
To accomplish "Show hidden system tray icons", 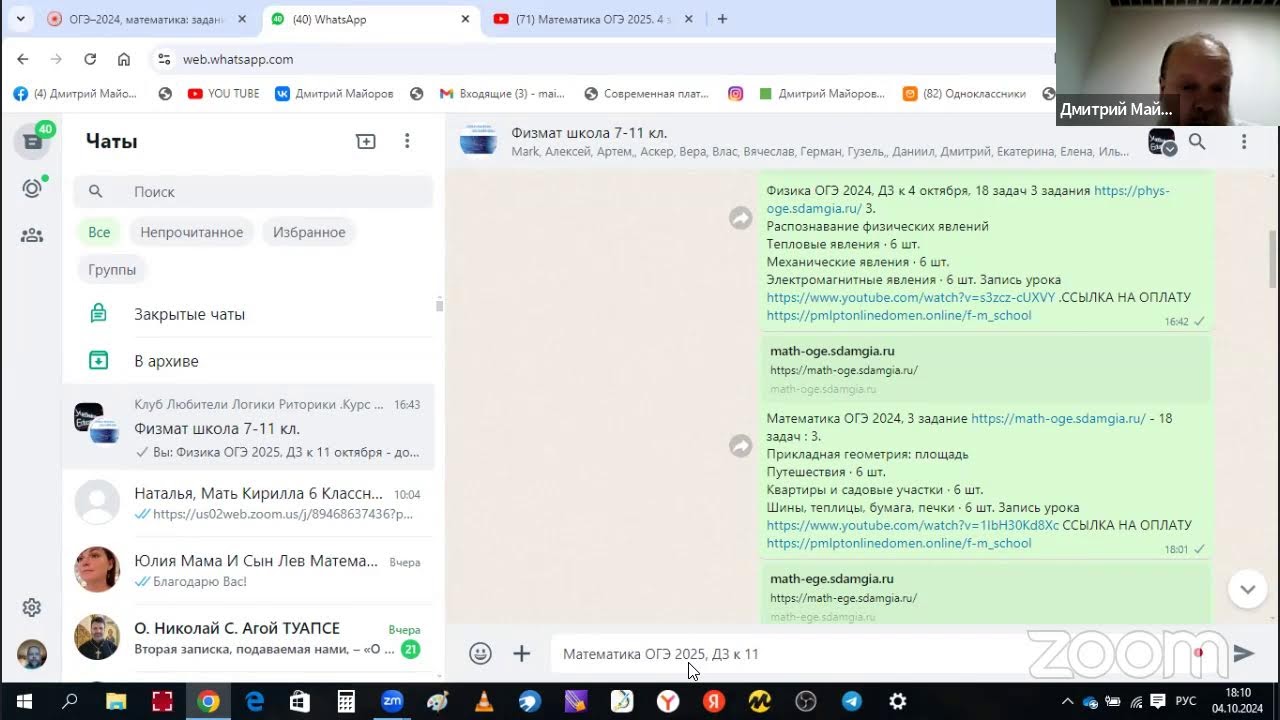I will (1067, 702).
